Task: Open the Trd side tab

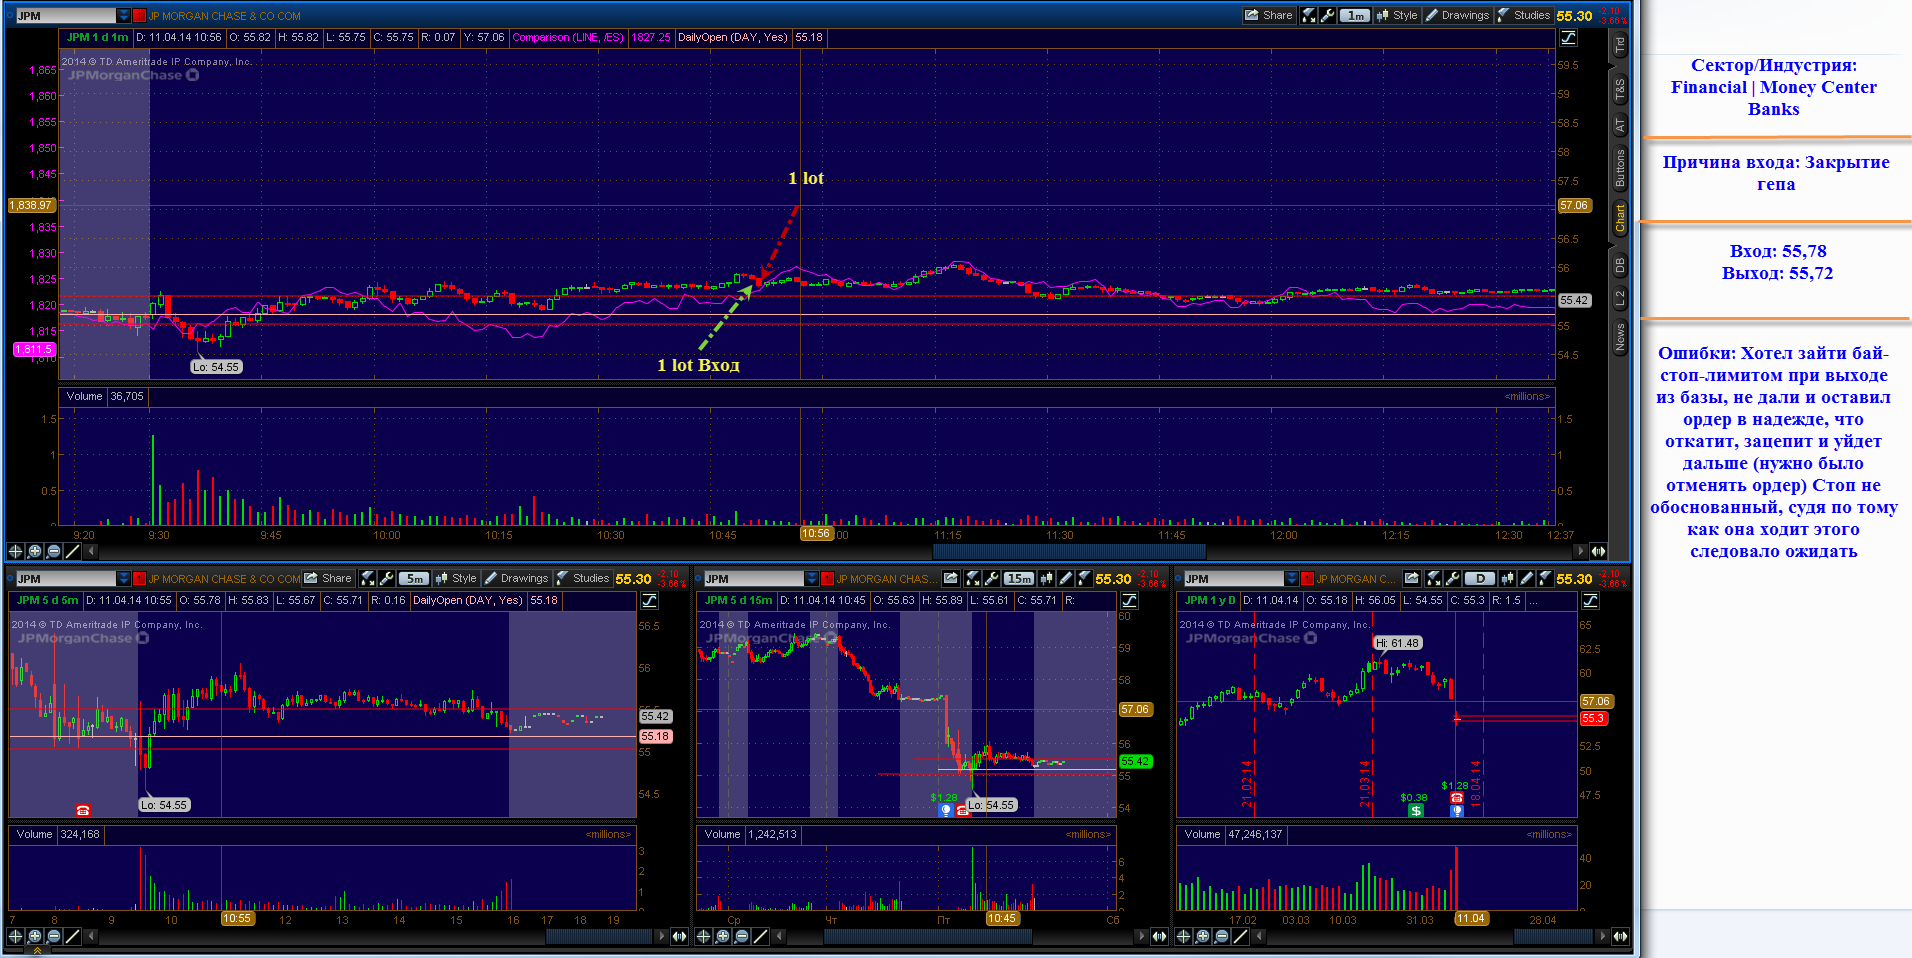Action: [x=1620, y=45]
